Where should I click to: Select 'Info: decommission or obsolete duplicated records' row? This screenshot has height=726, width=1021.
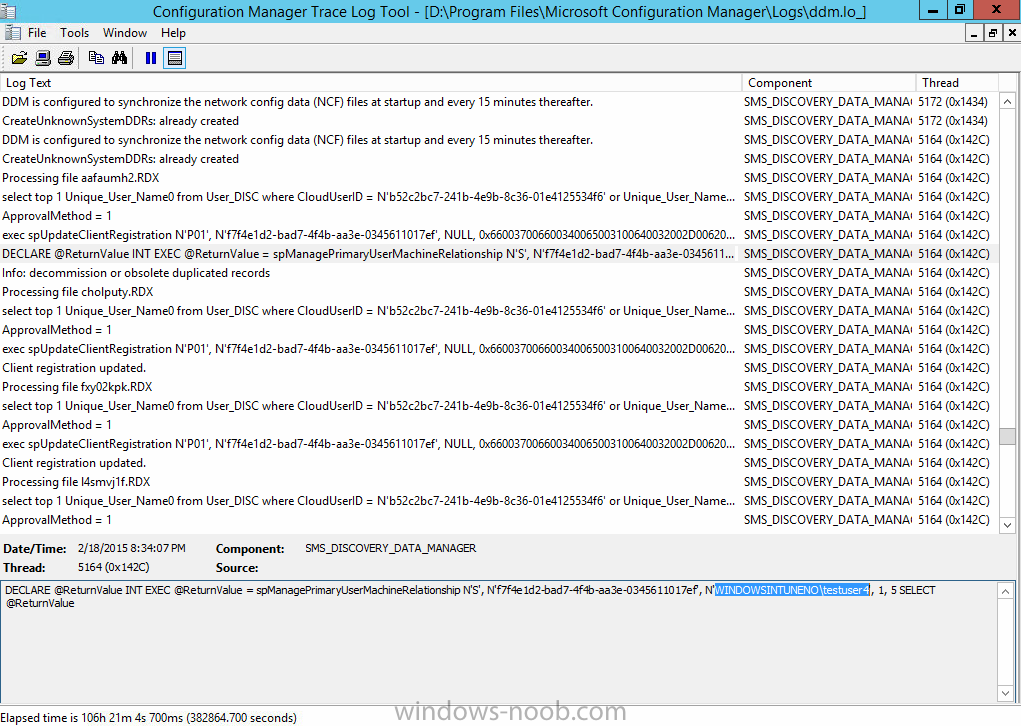[x=499, y=273]
